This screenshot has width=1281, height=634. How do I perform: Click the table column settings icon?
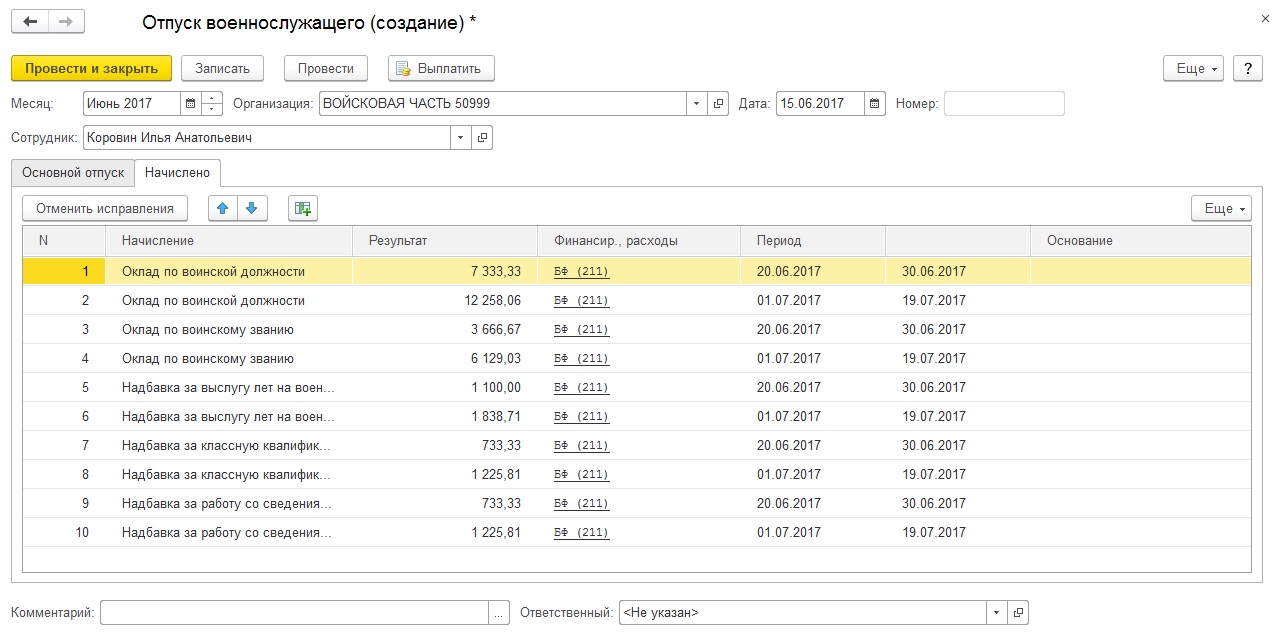pyautogui.click(x=302, y=208)
